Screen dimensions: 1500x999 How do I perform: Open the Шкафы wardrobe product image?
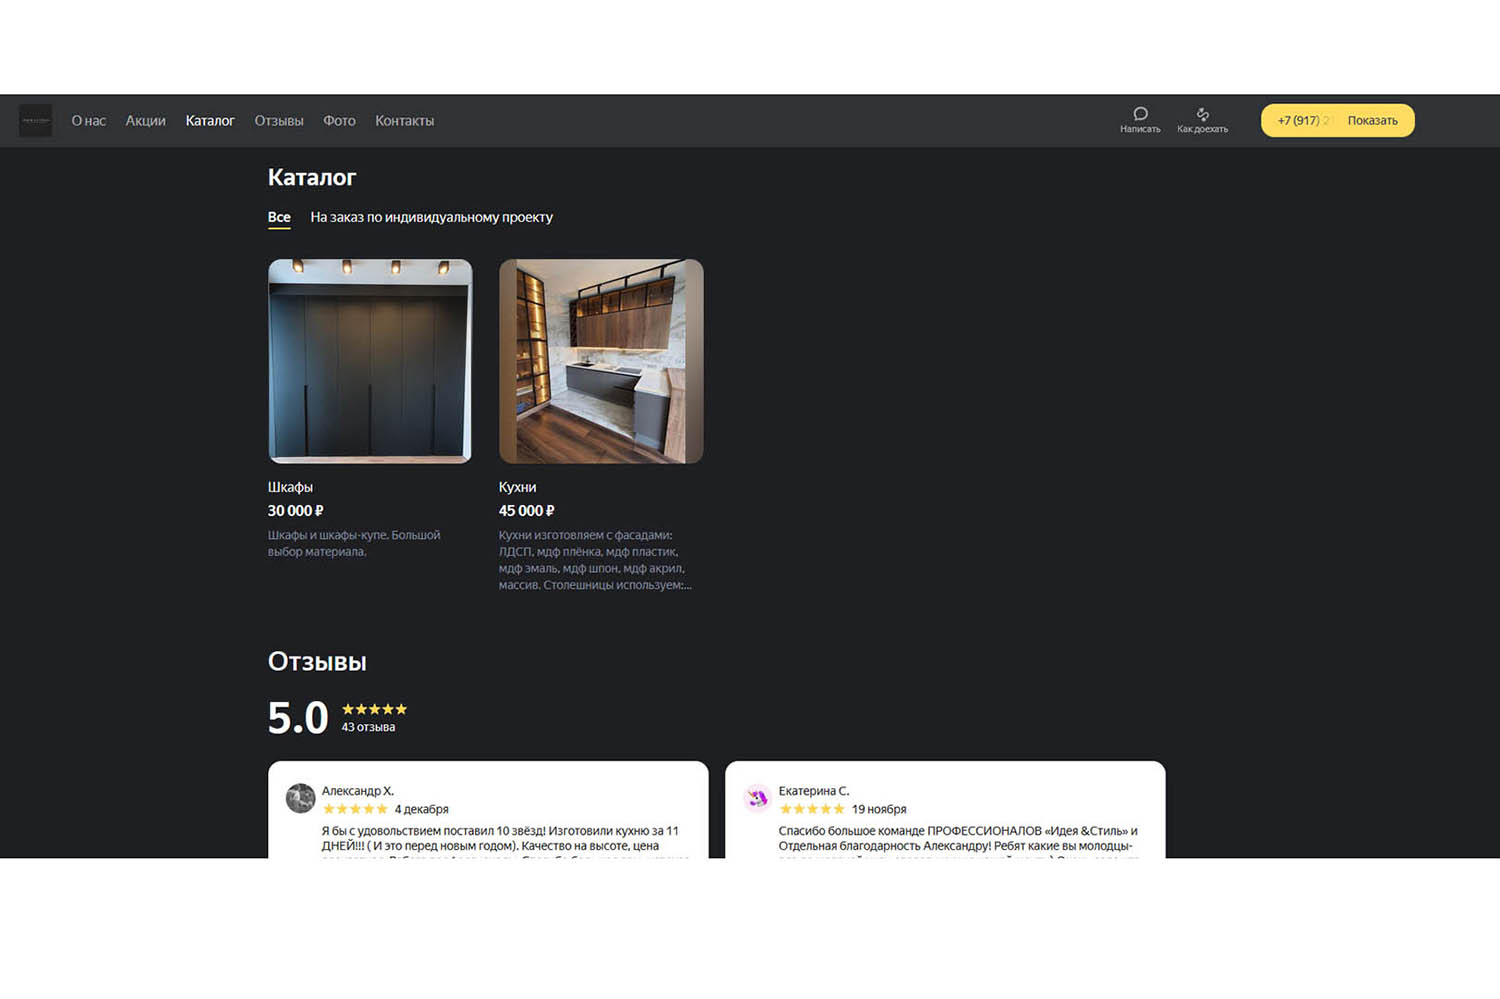[370, 361]
